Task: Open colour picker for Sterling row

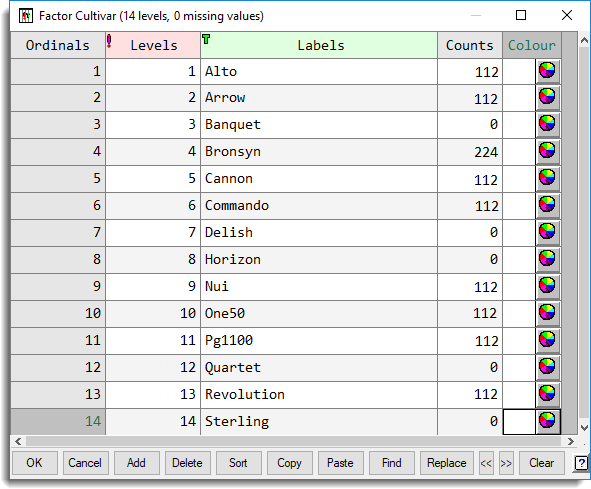Action: pyautogui.click(x=548, y=421)
